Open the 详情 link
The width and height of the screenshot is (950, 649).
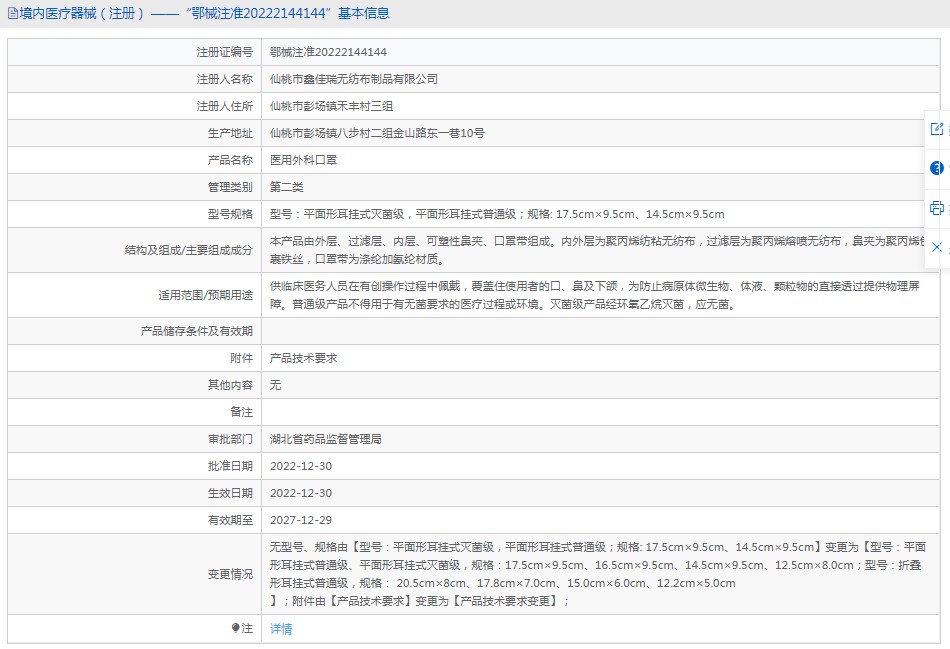point(281,629)
